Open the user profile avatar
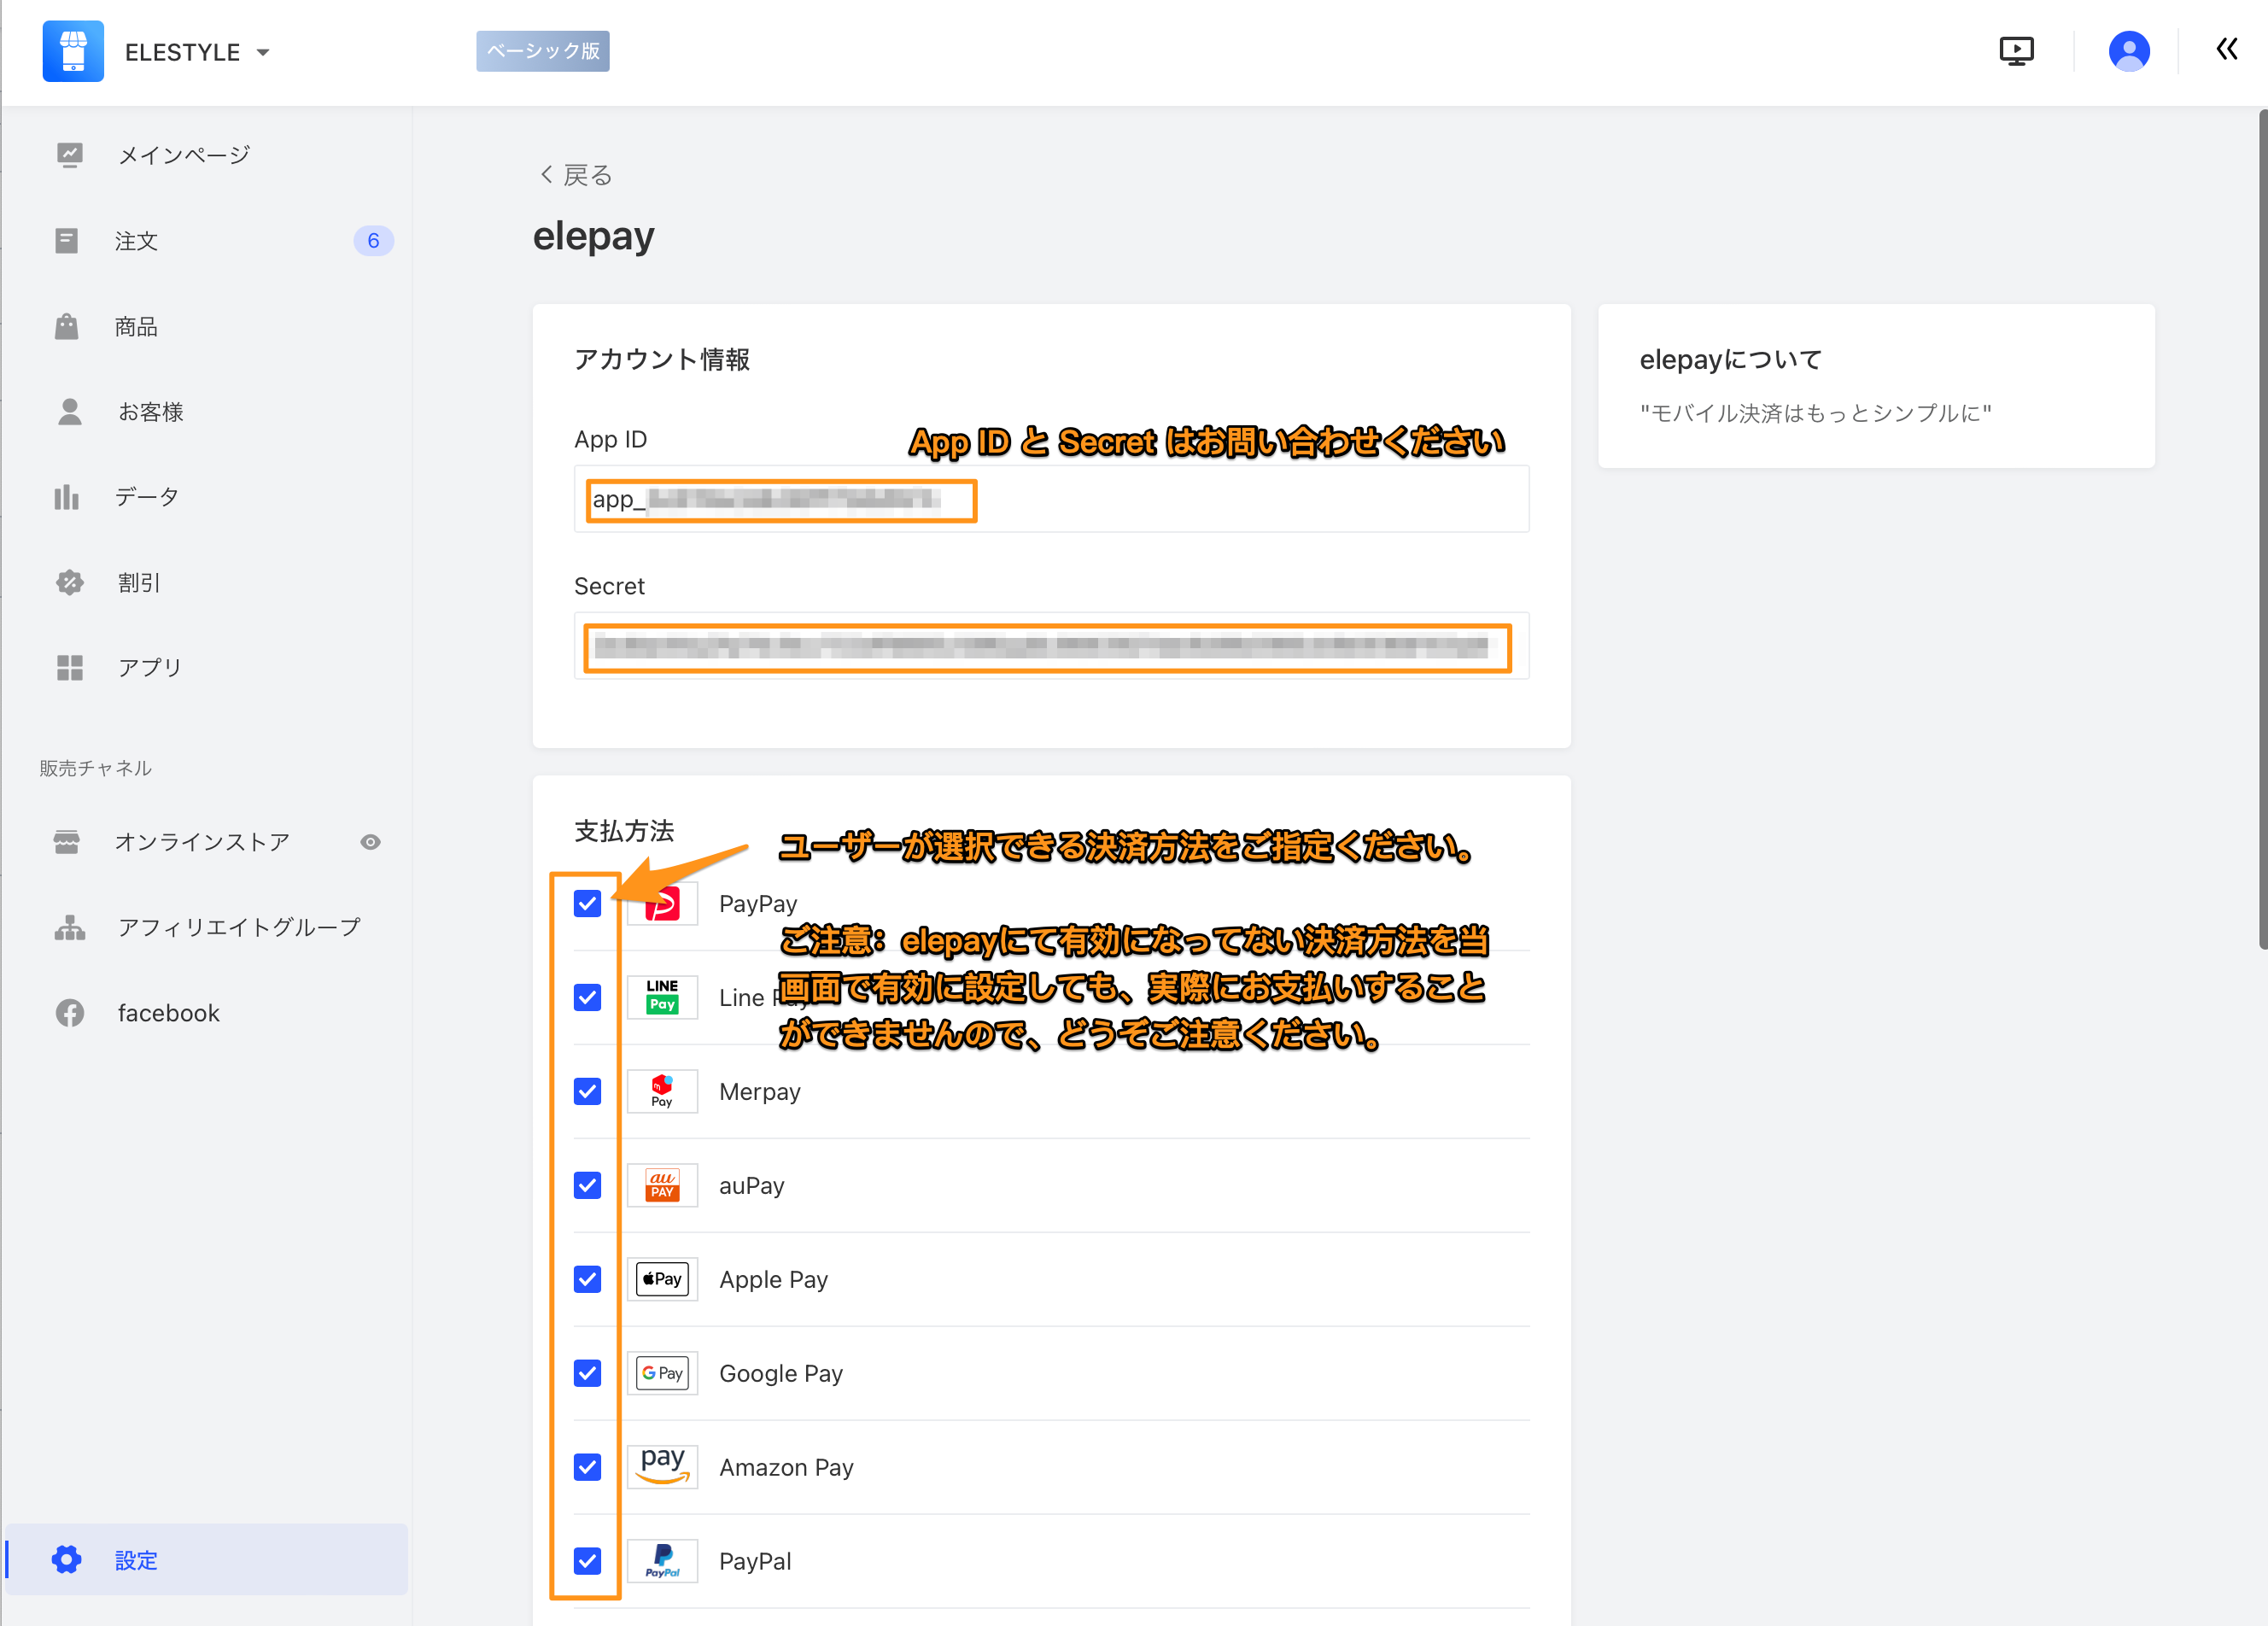 click(x=2128, y=50)
